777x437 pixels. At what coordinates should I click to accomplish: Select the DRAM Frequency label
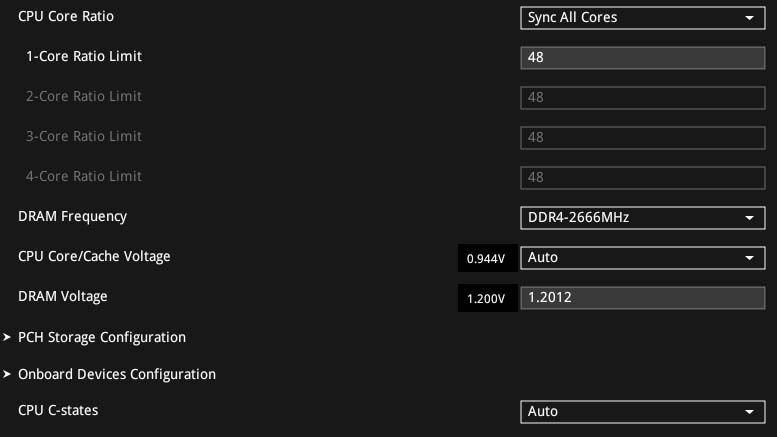(72, 217)
